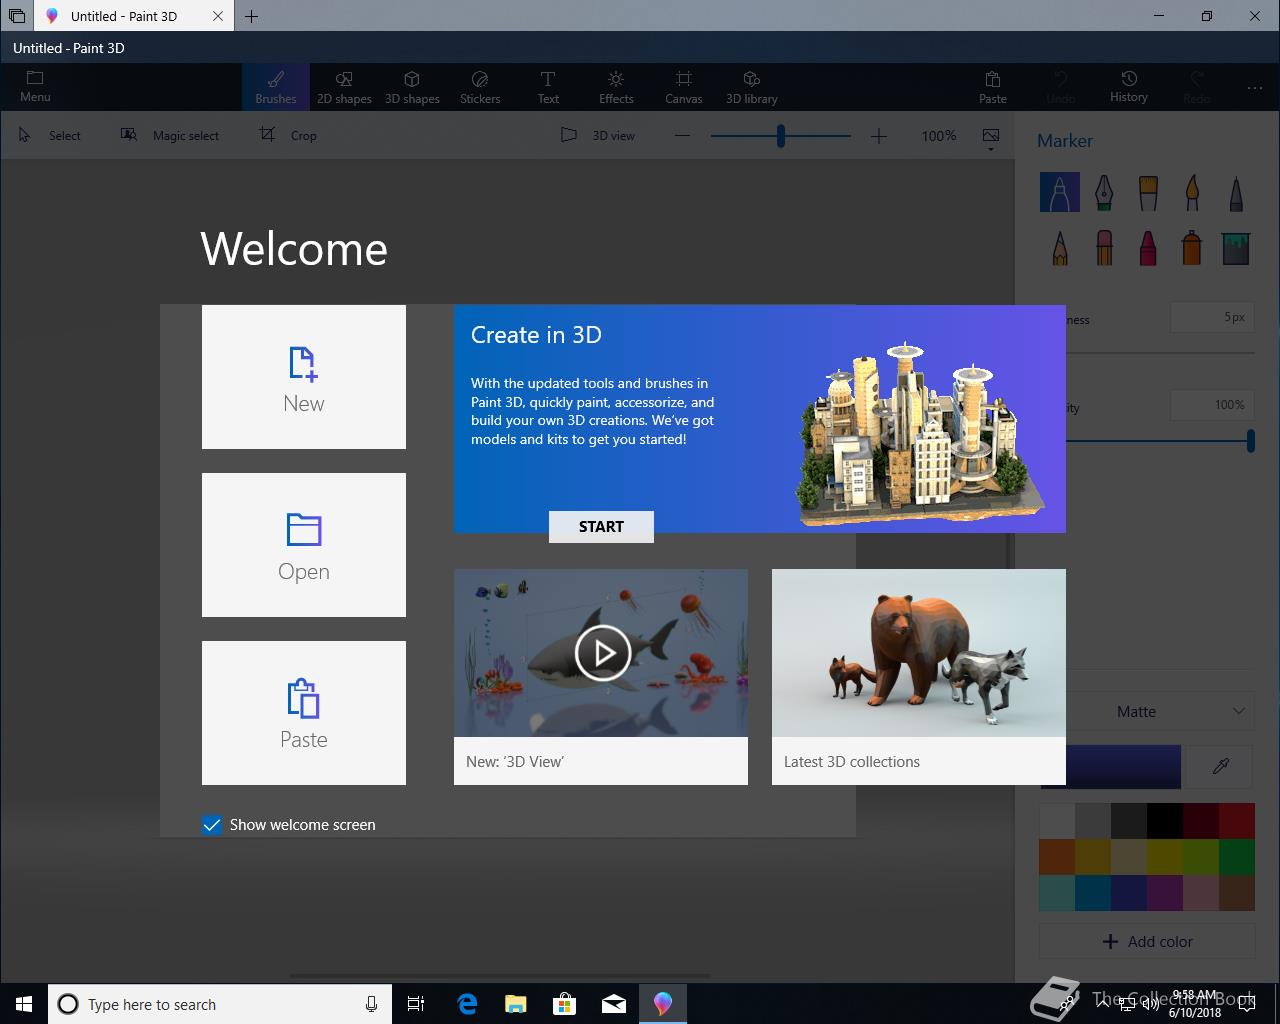The image size is (1280, 1024).
Task: Click the taskbar search box
Action: 220,1004
